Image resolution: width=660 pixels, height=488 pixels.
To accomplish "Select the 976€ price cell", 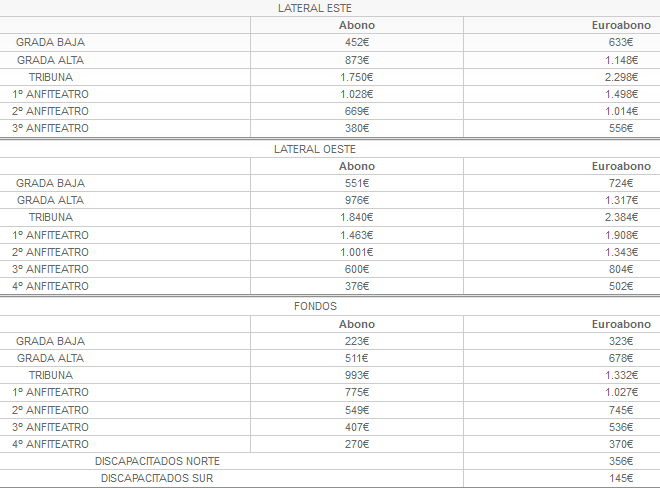I will (x=357, y=200).
